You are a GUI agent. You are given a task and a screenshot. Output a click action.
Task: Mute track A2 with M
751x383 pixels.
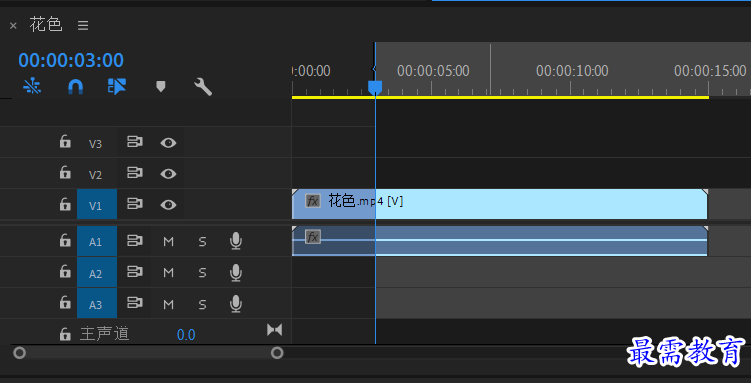click(x=168, y=273)
